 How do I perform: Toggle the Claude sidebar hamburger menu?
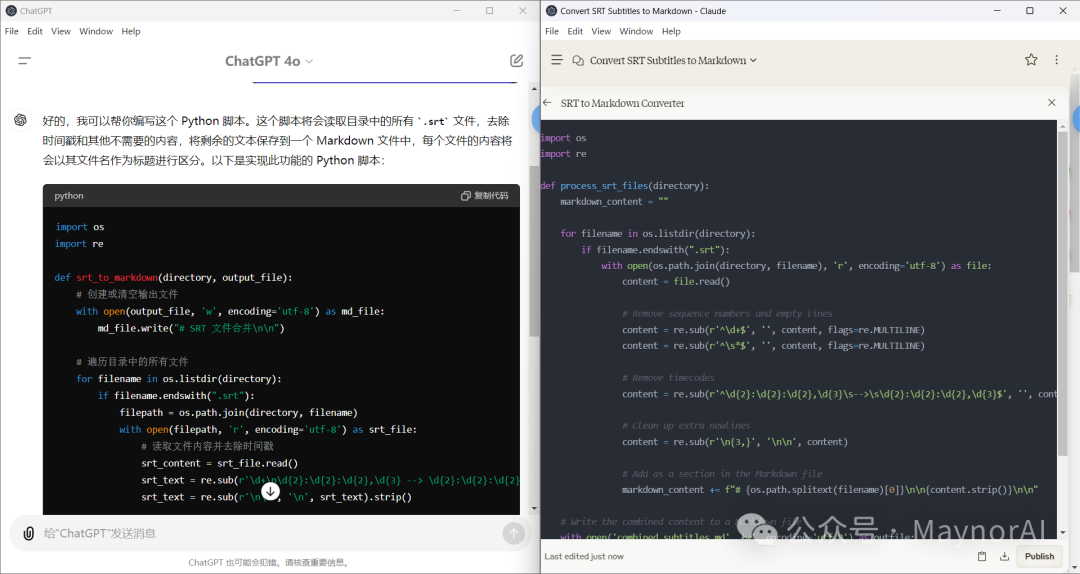(x=557, y=60)
